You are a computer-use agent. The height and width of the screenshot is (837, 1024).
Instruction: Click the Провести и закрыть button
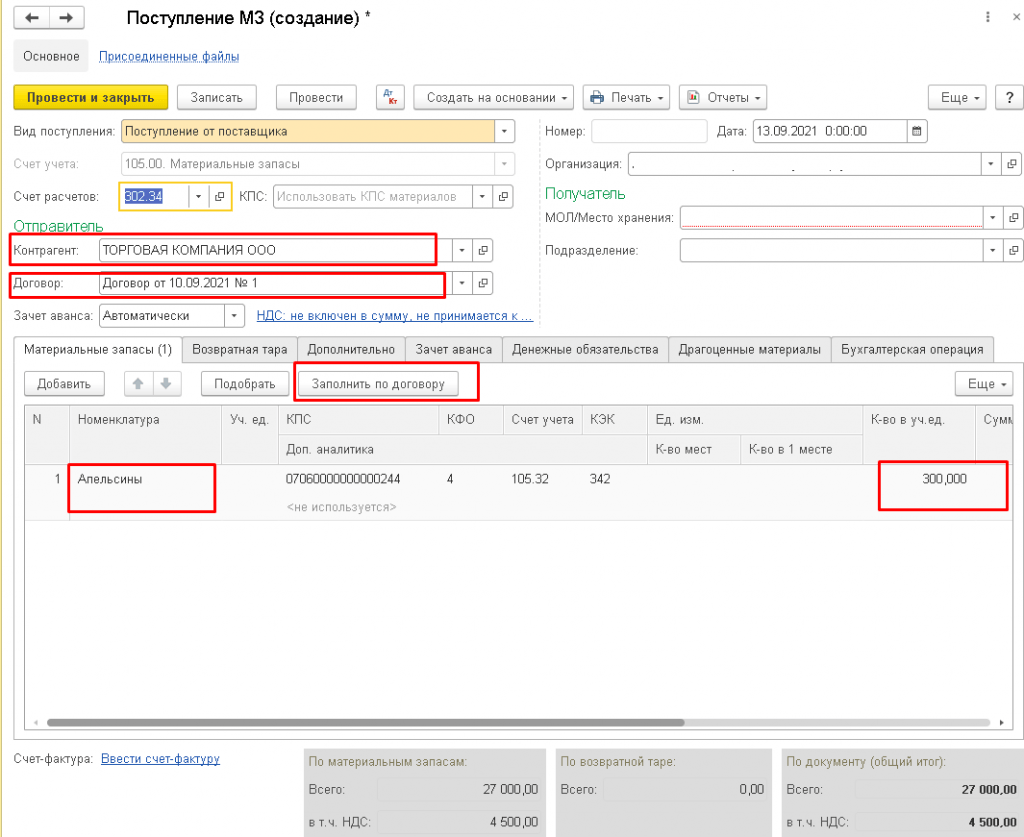pos(90,97)
